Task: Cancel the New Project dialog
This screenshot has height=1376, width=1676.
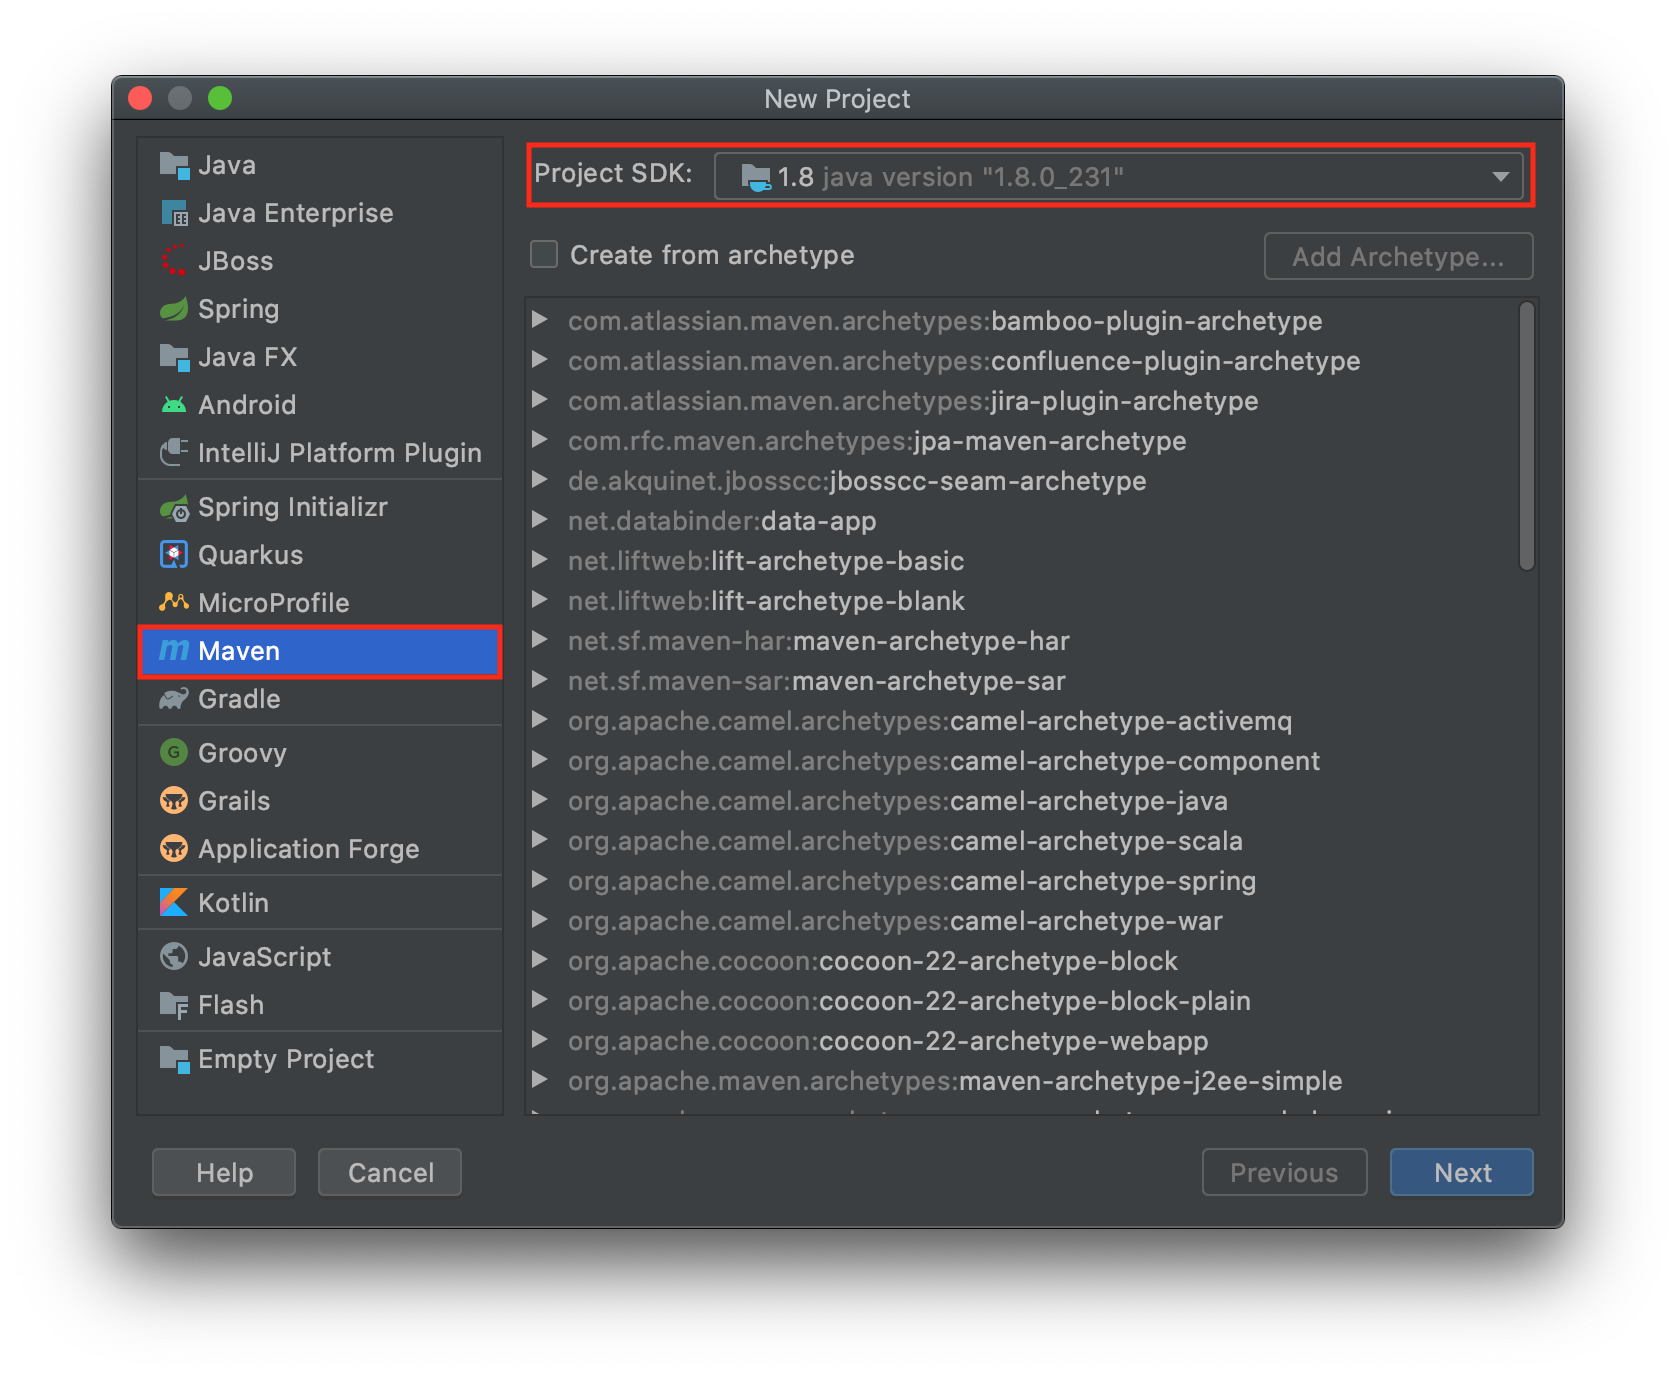Action: 390,1172
